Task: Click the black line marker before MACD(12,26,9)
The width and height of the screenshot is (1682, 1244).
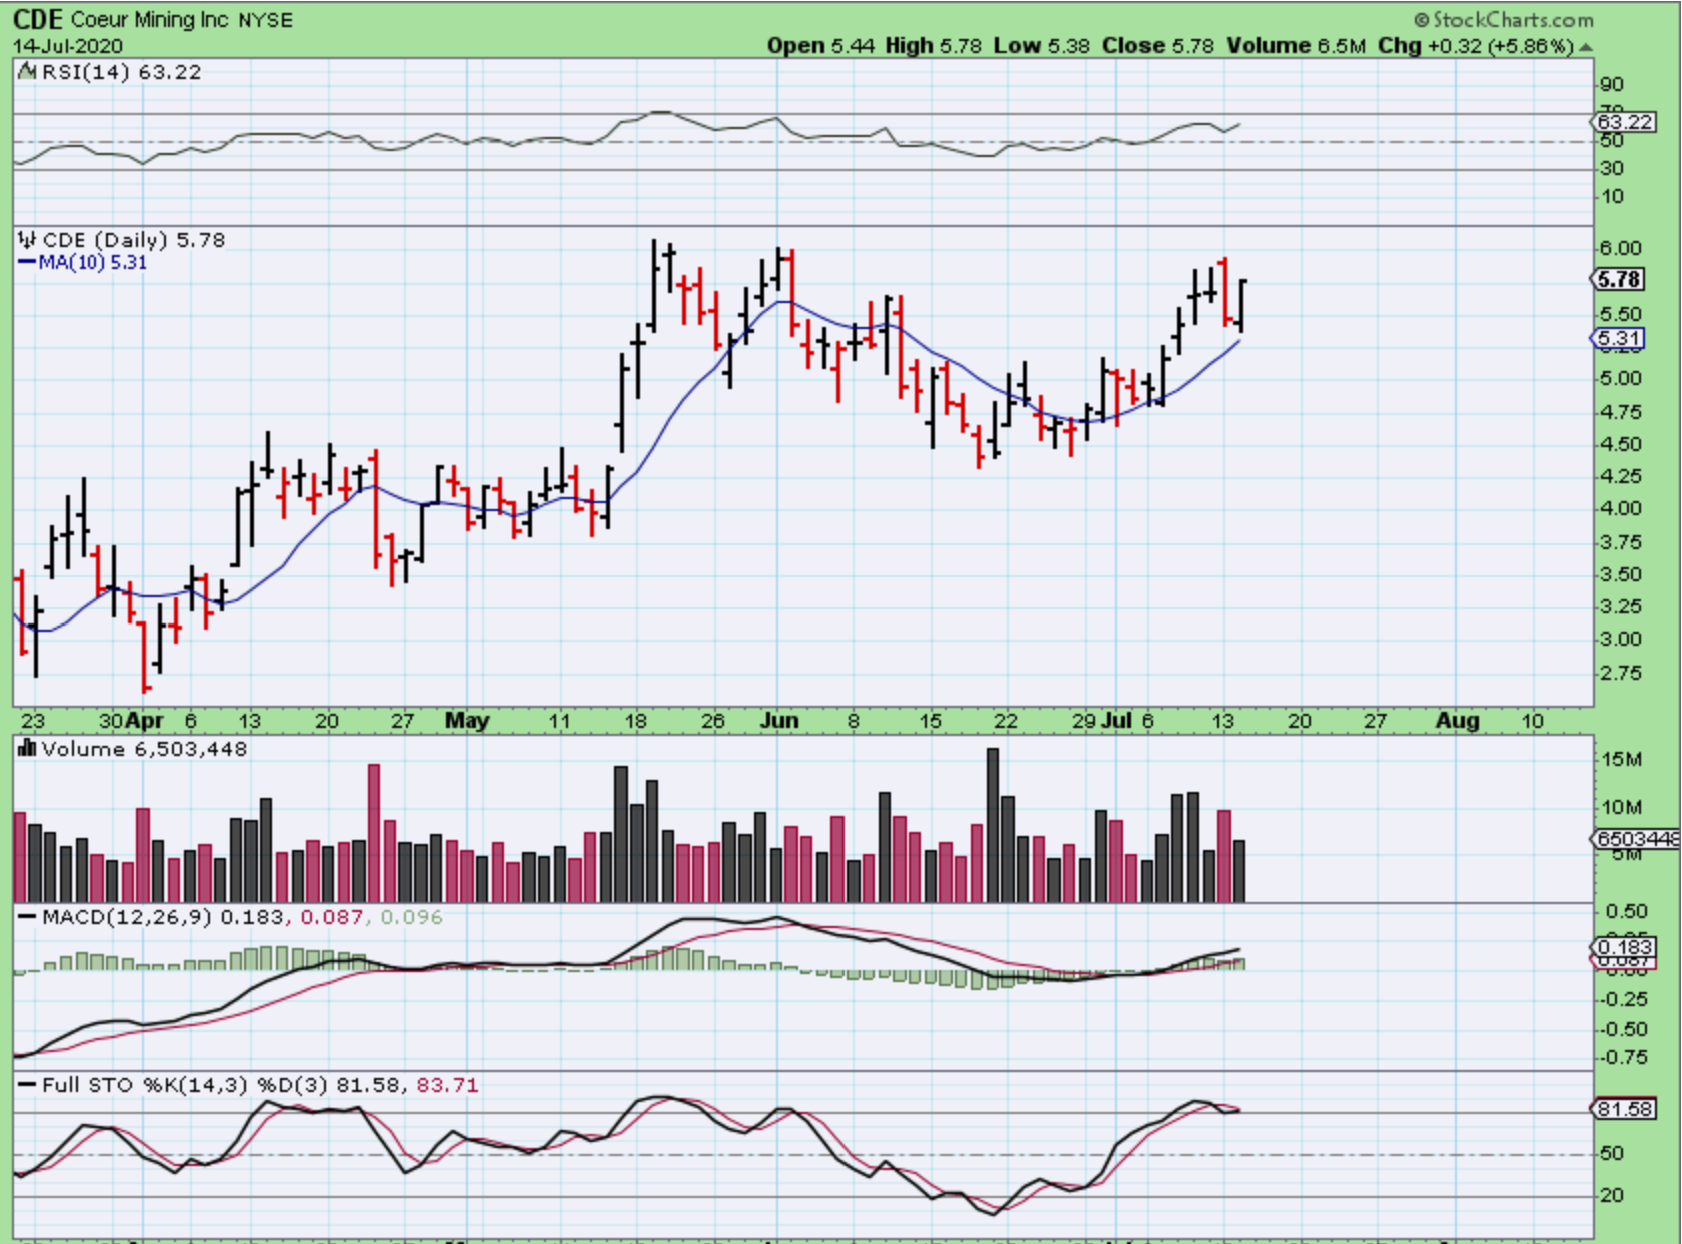Action: point(27,917)
